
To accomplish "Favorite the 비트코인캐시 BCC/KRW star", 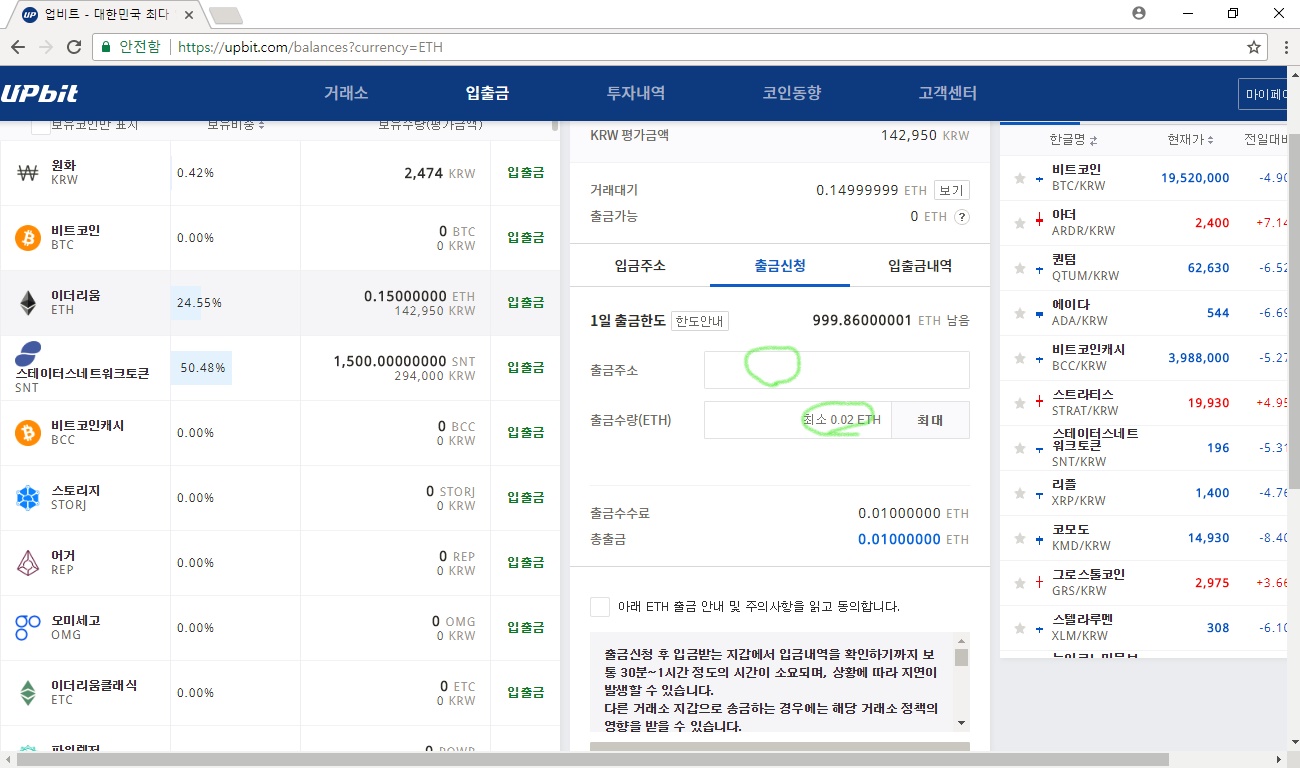I will tap(1020, 358).
